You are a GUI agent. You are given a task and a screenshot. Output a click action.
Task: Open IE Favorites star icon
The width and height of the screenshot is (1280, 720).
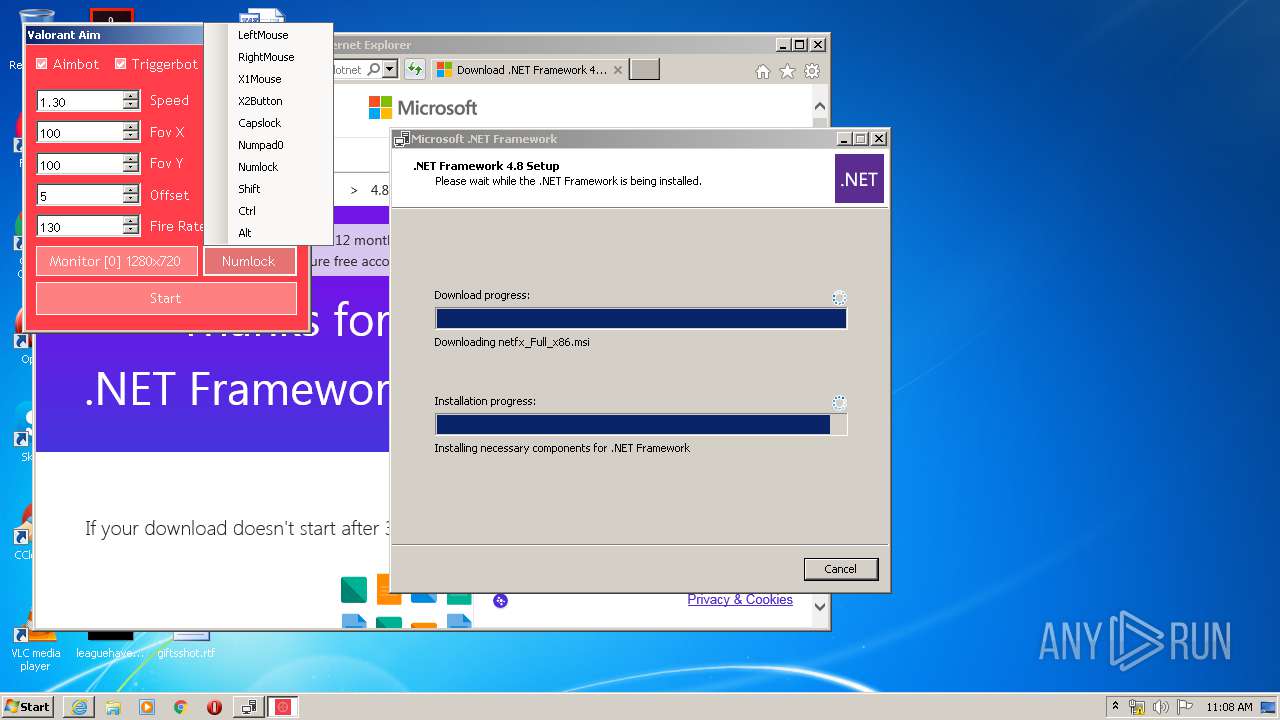click(787, 71)
